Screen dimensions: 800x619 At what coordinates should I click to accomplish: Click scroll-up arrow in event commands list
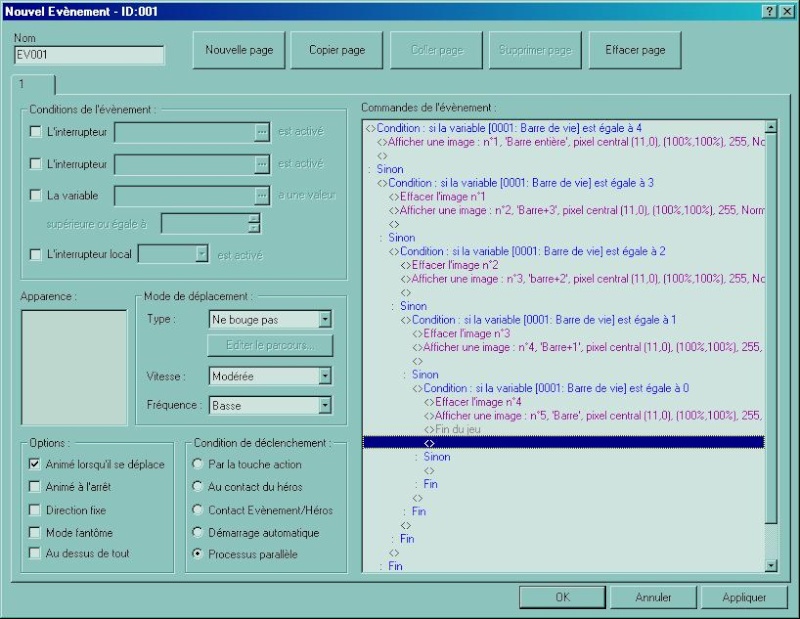770,128
